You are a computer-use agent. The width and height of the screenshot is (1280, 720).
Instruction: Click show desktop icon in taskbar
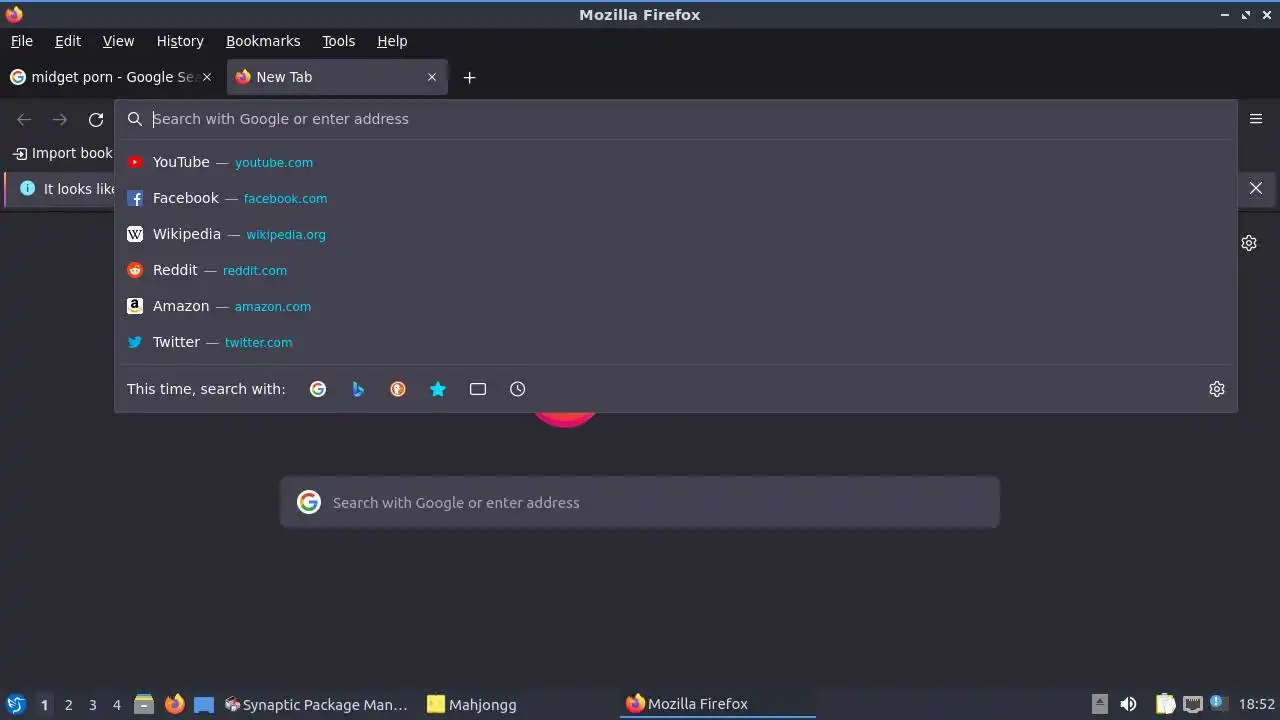tap(204, 704)
